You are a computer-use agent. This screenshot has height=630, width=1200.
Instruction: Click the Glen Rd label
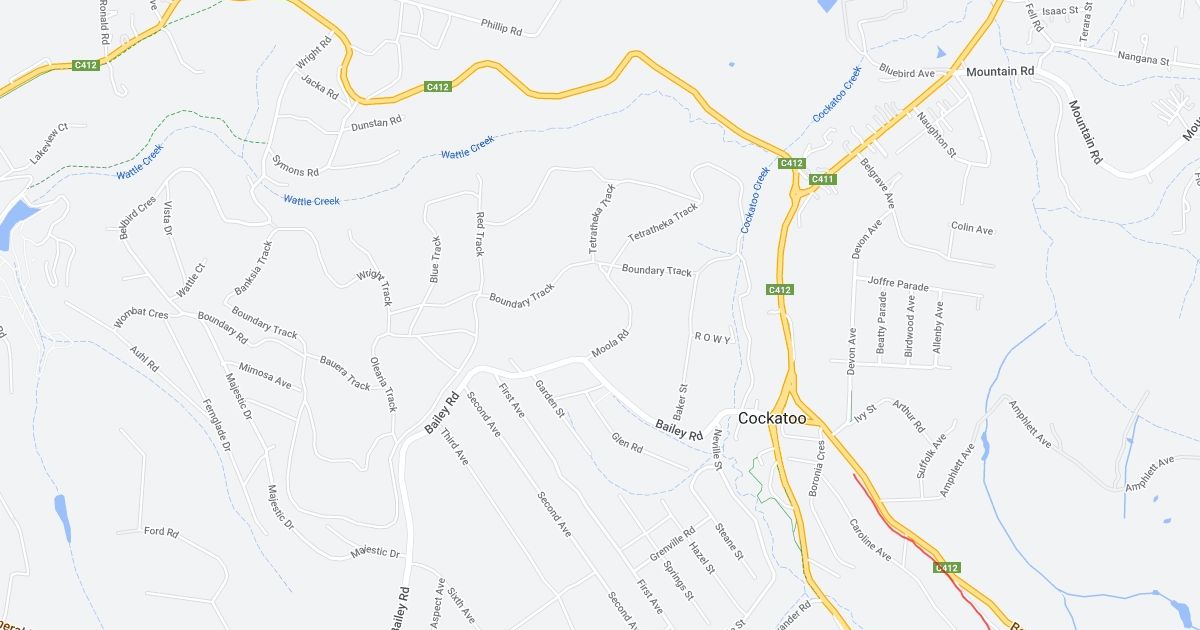coord(627,441)
